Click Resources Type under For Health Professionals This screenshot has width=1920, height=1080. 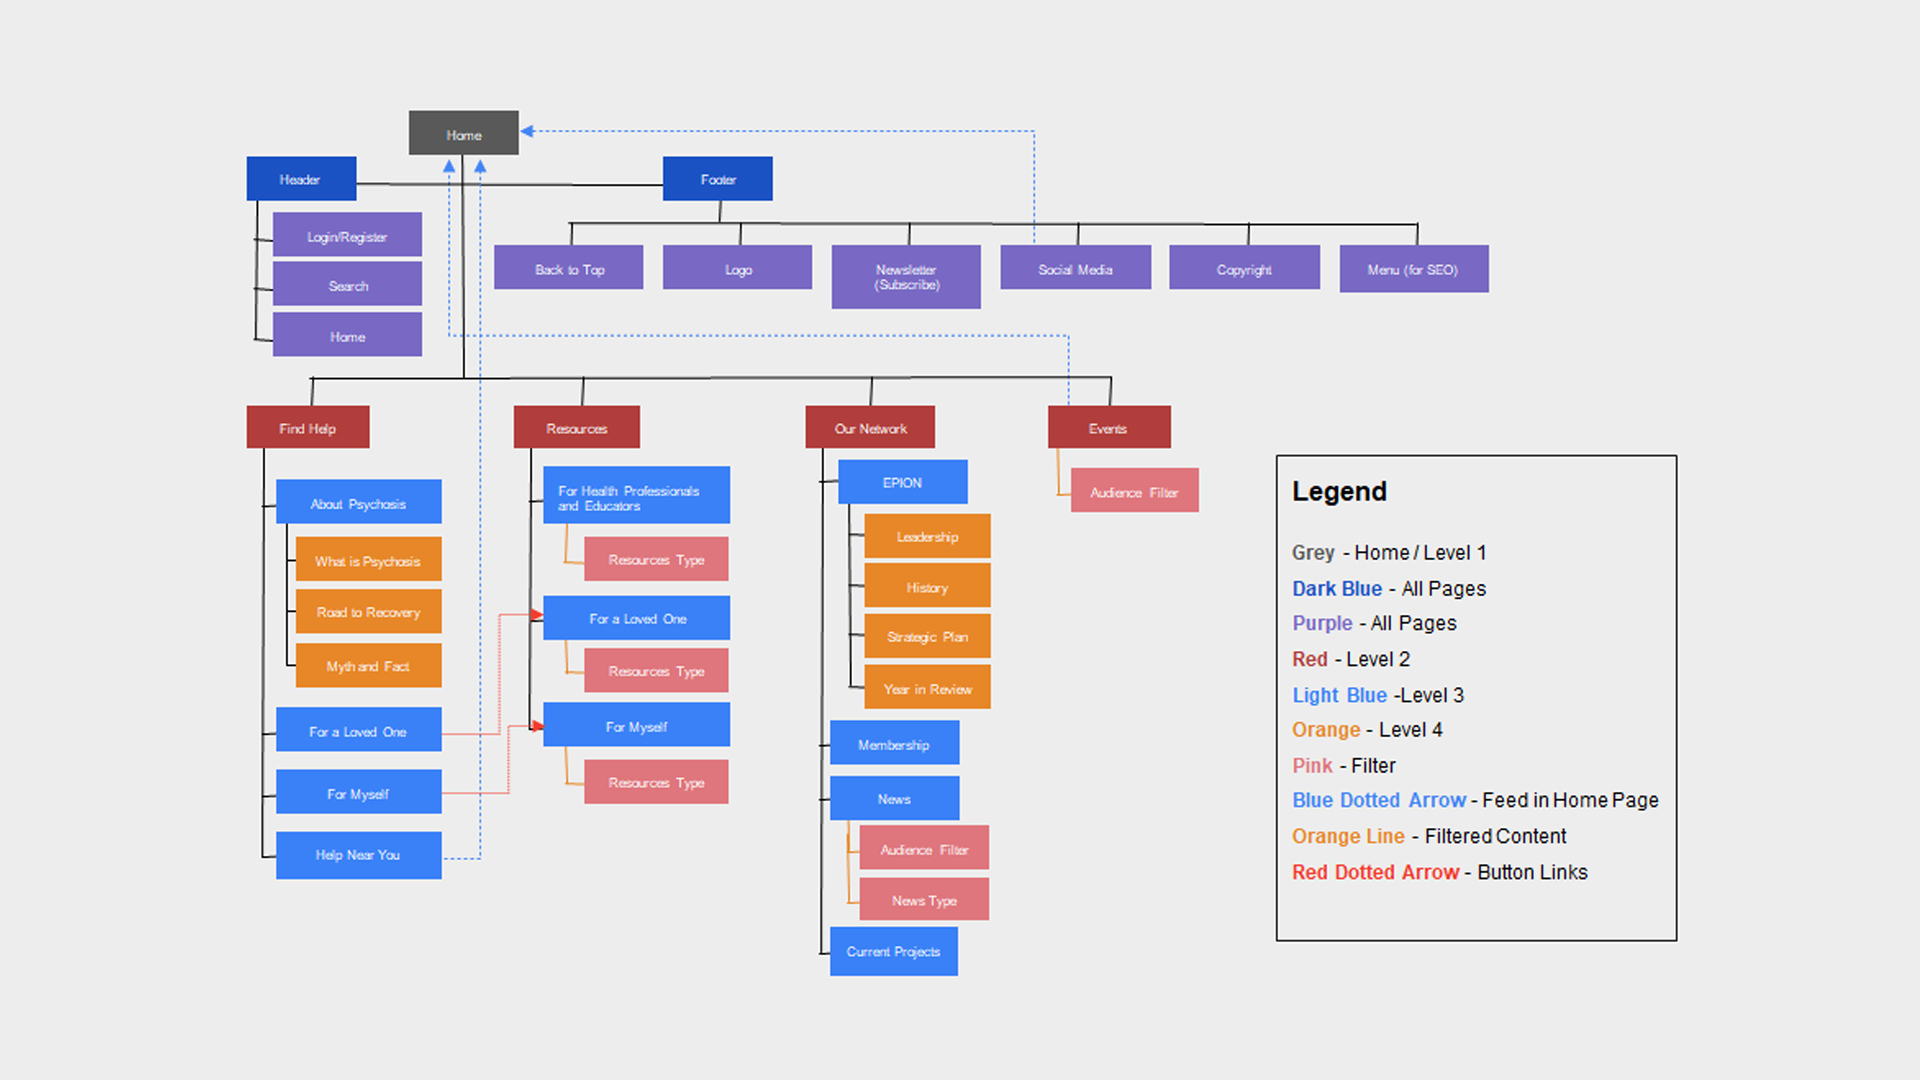point(656,559)
